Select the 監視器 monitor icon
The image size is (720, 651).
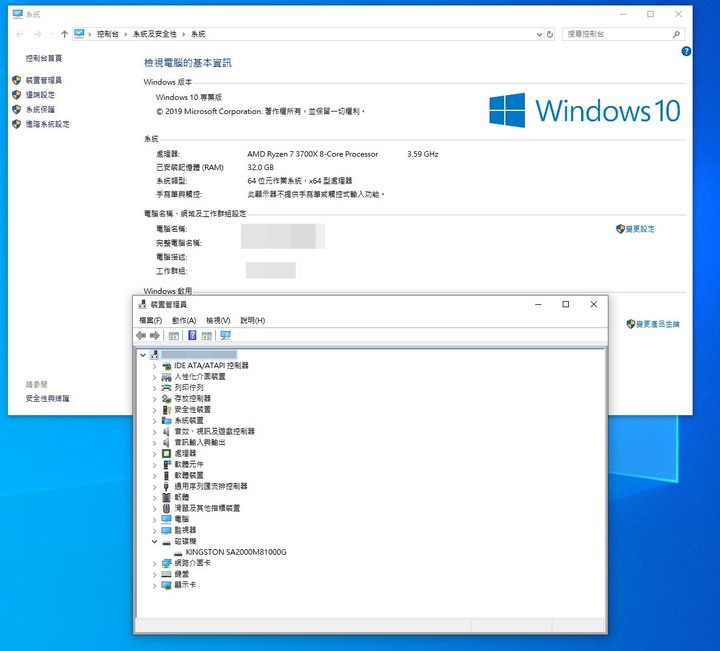tap(166, 530)
